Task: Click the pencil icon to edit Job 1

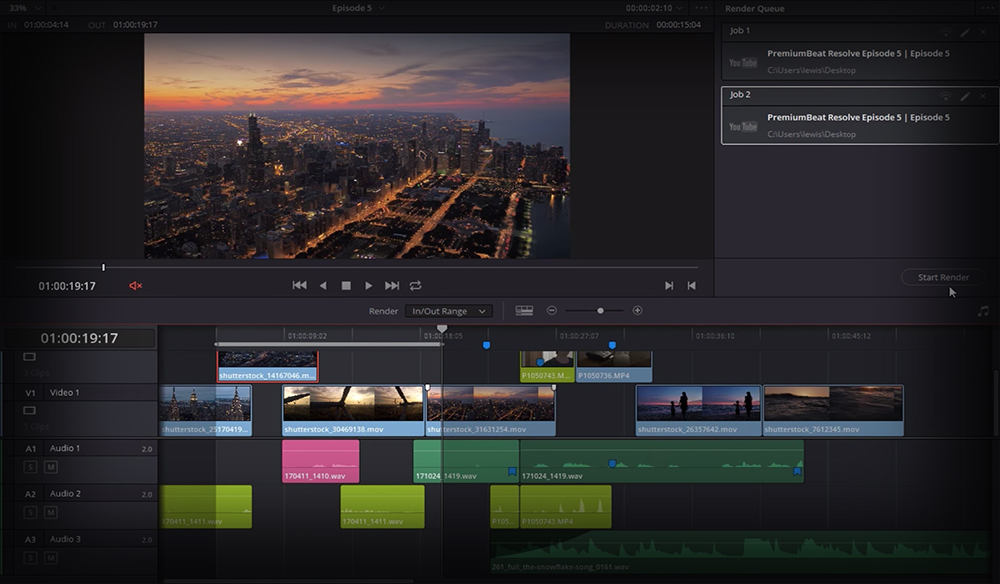Action: [964, 32]
